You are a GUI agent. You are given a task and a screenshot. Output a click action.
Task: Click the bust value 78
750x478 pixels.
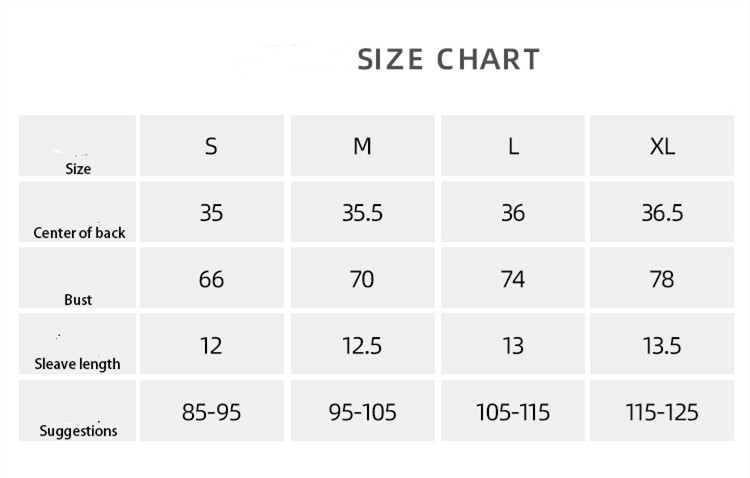[x=662, y=279]
